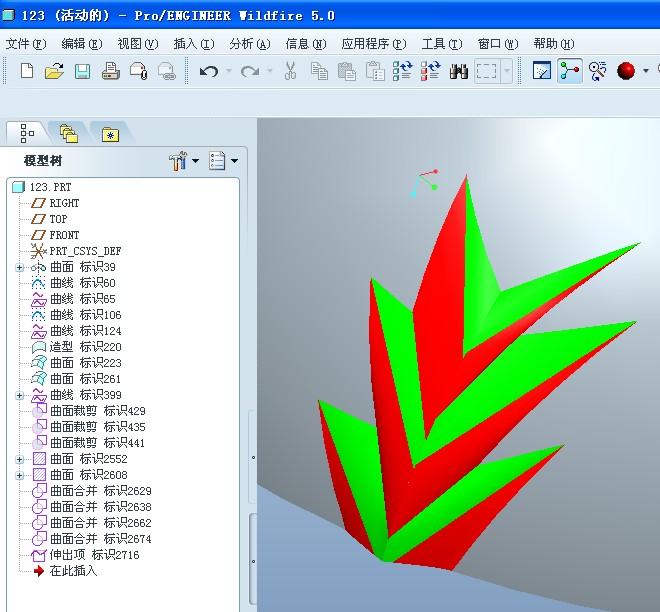Open the 分析(A) menu
The height and width of the screenshot is (612, 660).
click(x=250, y=44)
